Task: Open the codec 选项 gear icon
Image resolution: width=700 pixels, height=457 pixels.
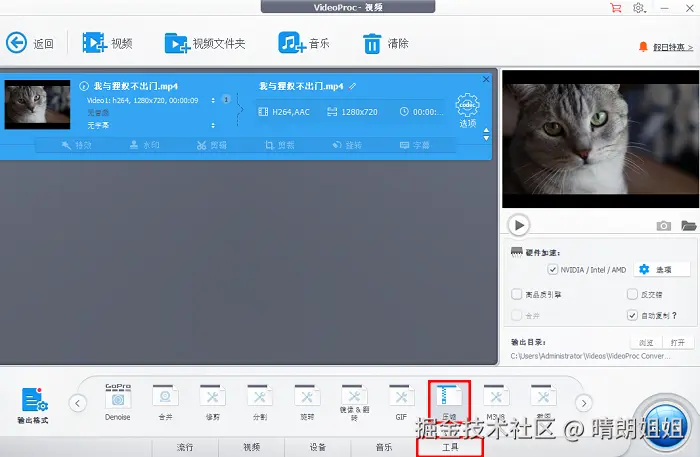Action: pyautogui.click(x=467, y=105)
